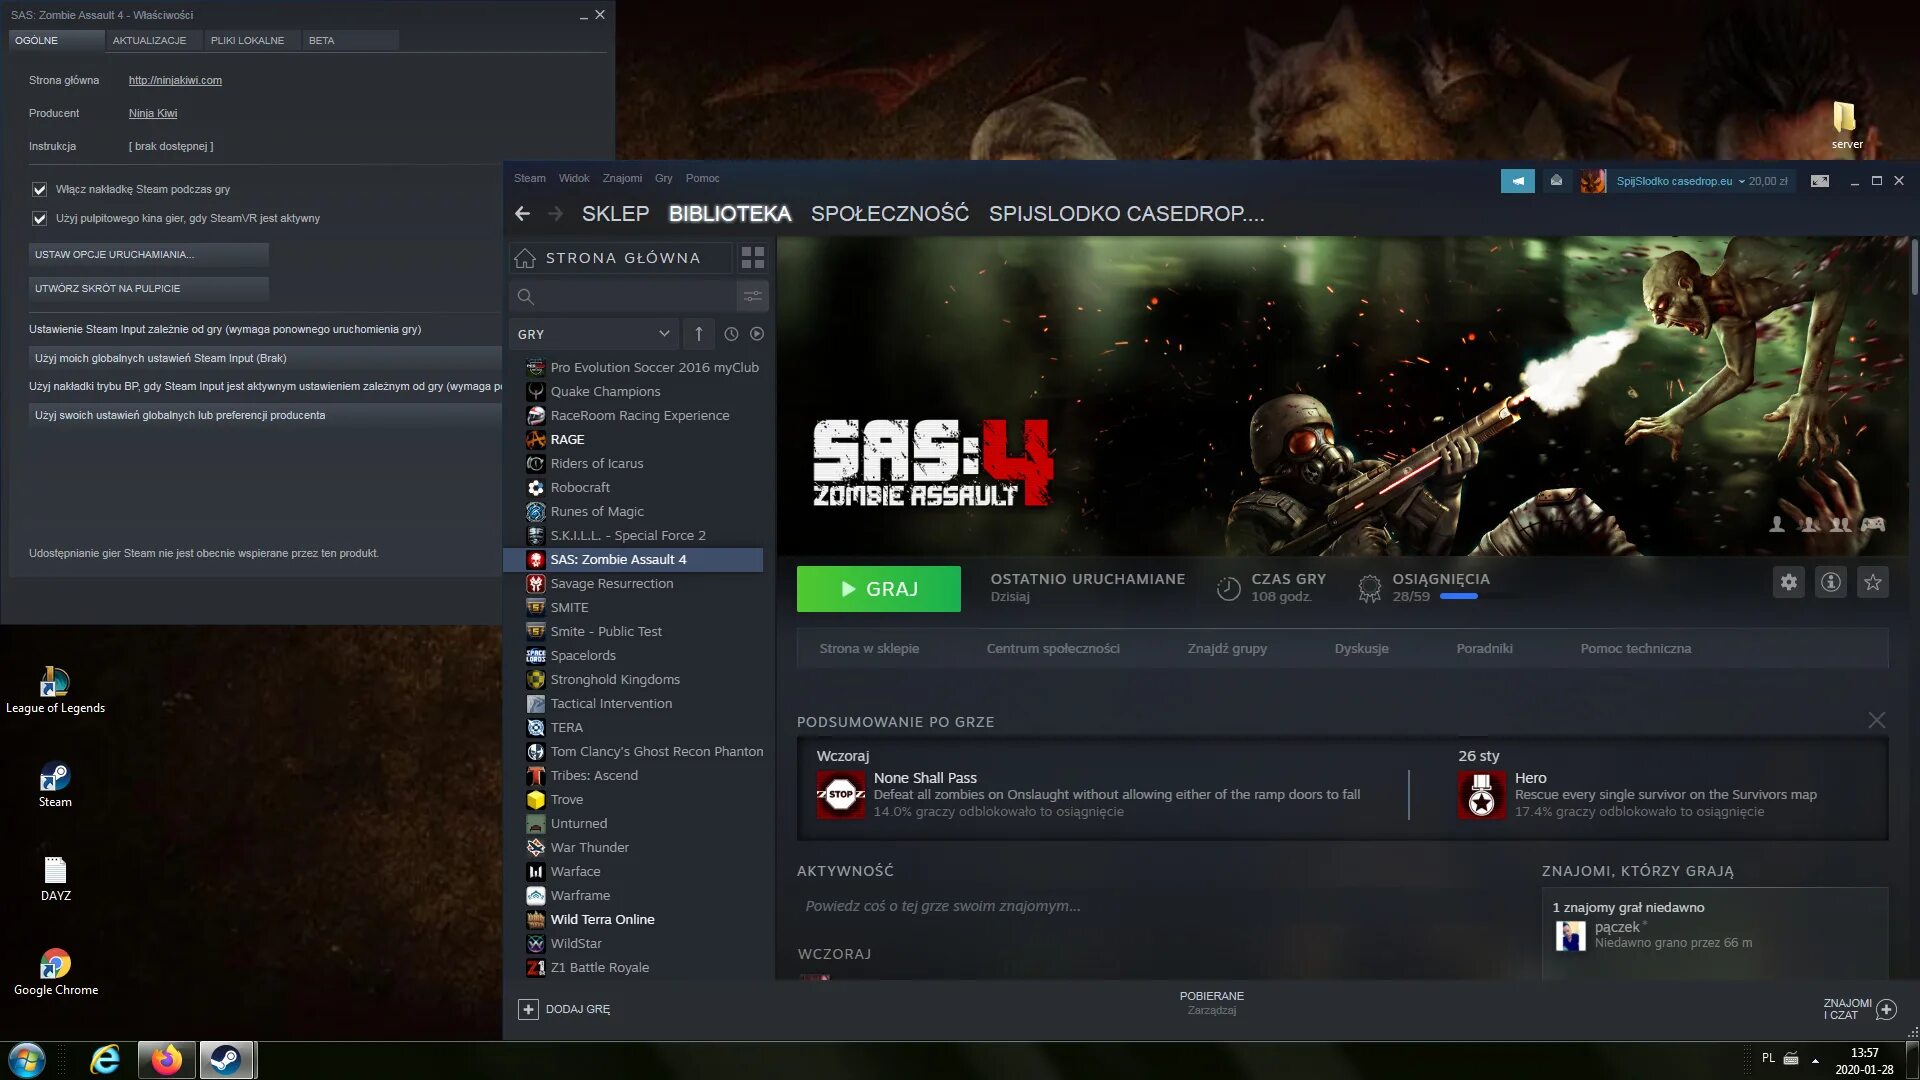Click the ready-to-play filter icon

(x=757, y=334)
